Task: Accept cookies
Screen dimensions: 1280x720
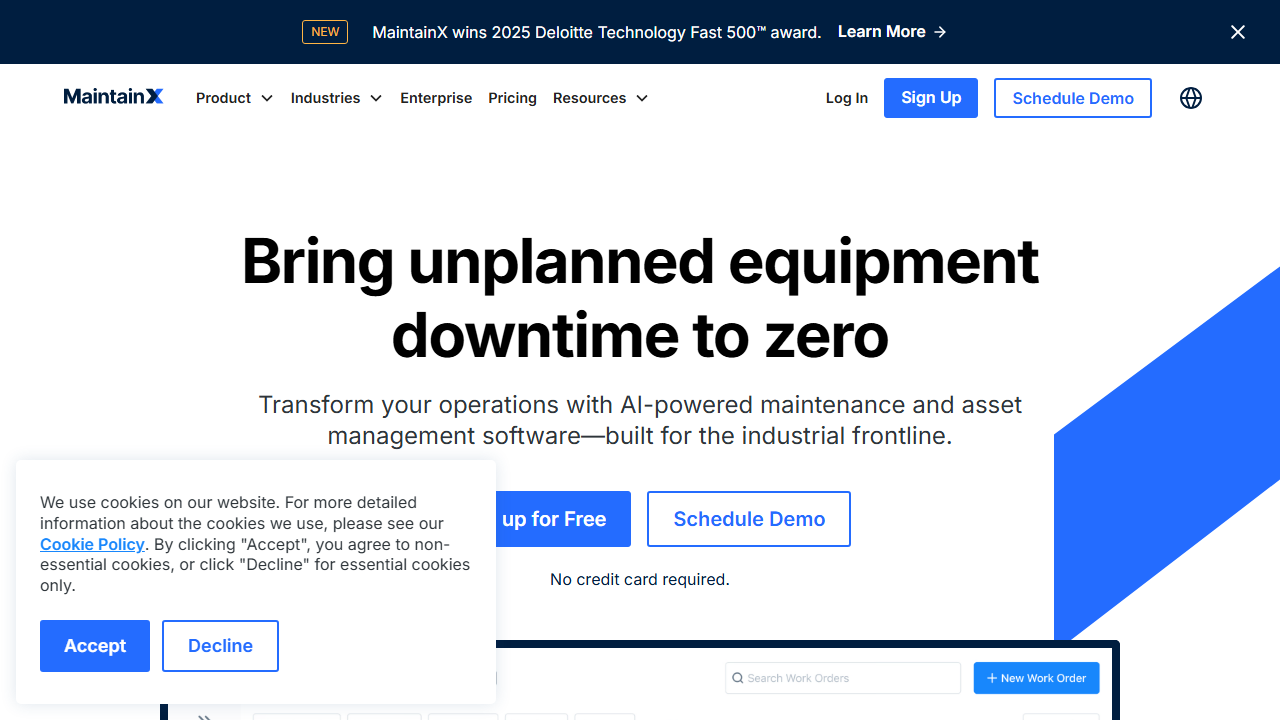Action: 95,646
